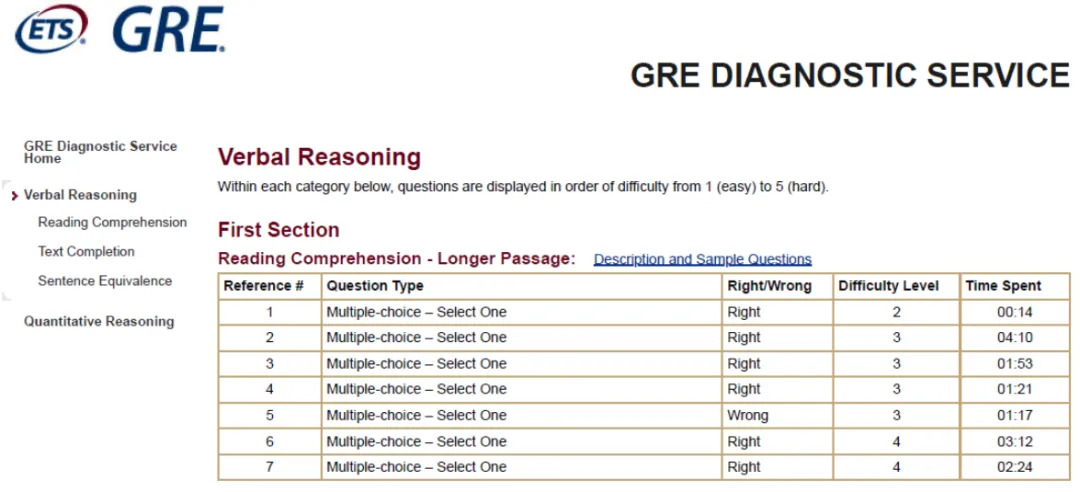Go to the Text Completion section
The height and width of the screenshot is (492, 1080).
[x=86, y=252]
